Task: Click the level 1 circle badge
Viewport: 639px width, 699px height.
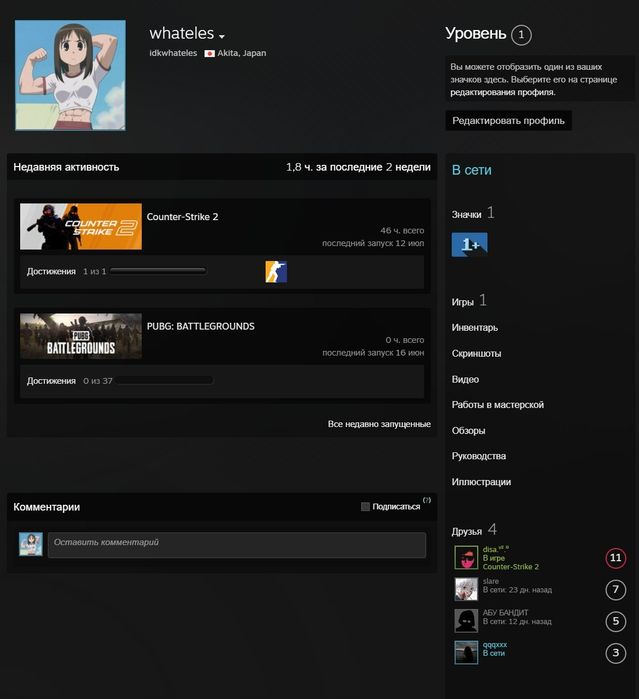Action: [x=521, y=35]
